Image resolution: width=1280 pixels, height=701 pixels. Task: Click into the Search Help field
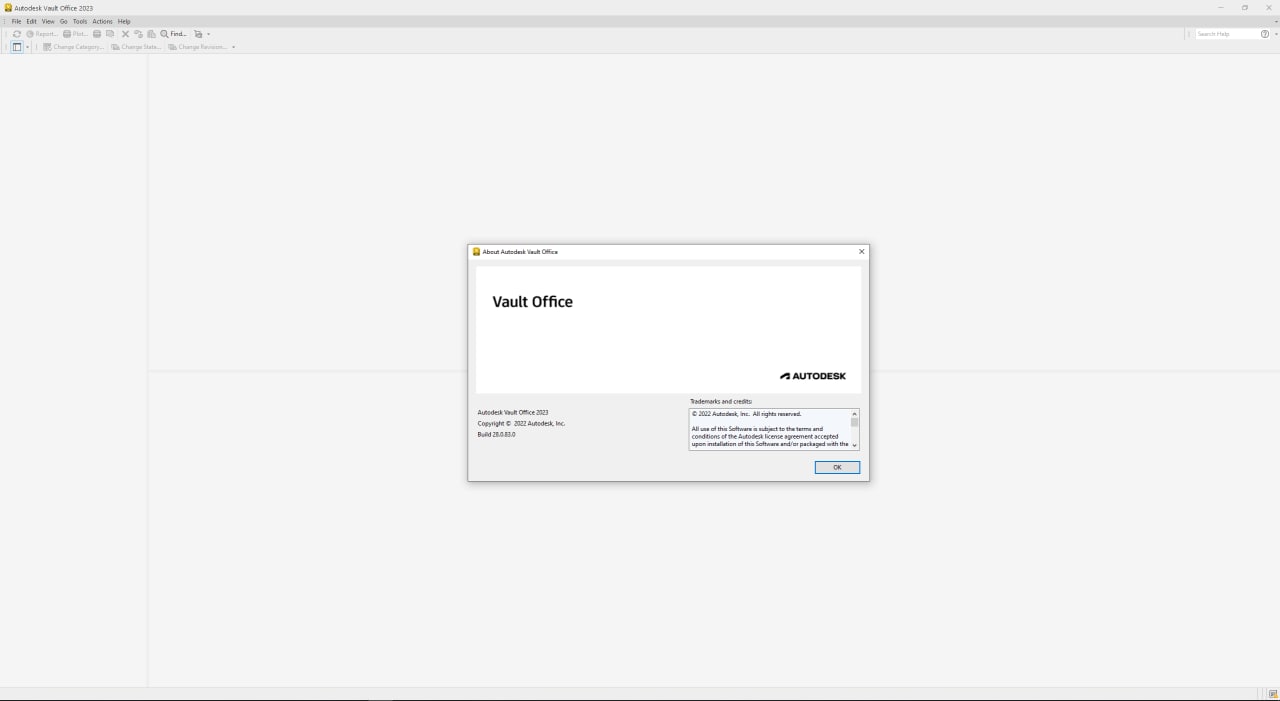point(1226,34)
